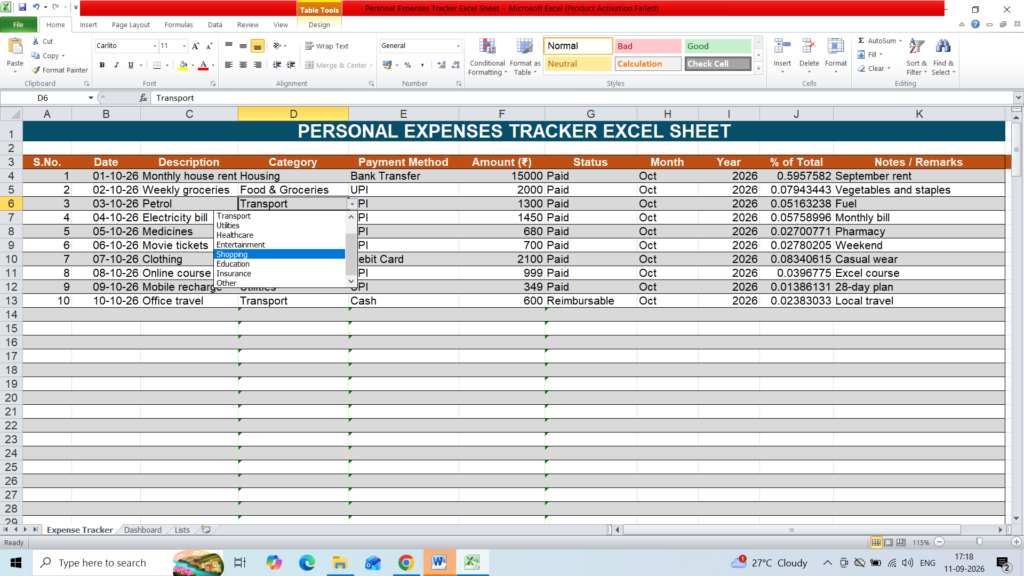Open the Name Box dropdown arrow
Image resolution: width=1024 pixels, height=576 pixels.
[x=91, y=98]
